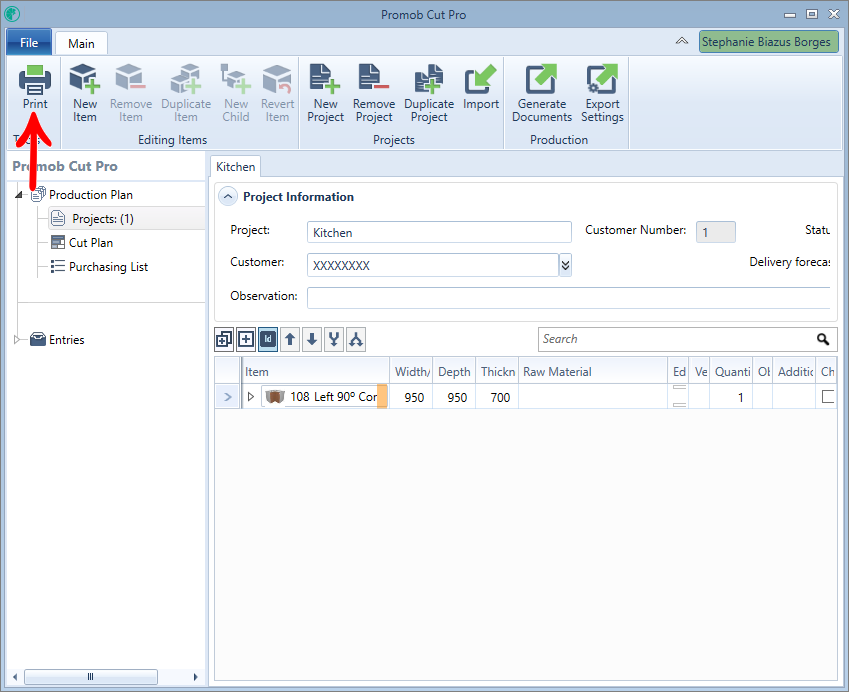Click the move up arrow icon
Screen dimensions: 849x692
(290, 340)
